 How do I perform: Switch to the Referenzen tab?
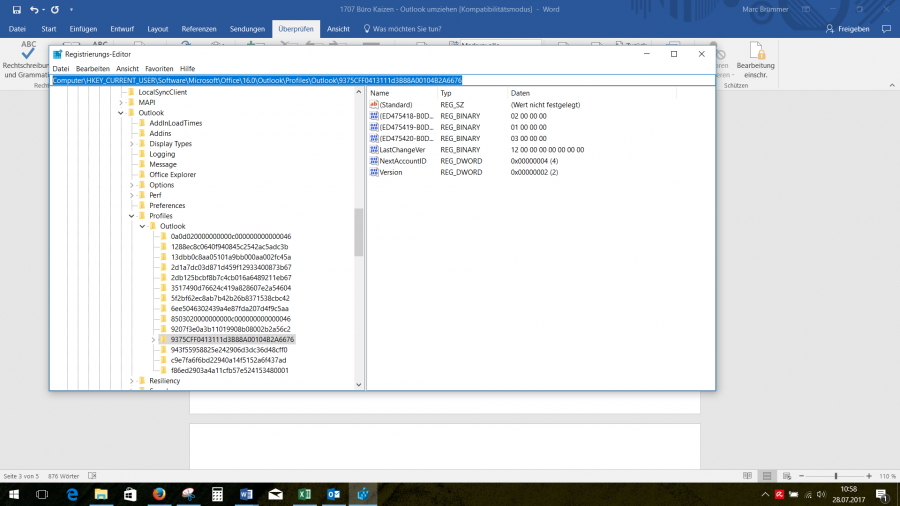coord(199,29)
